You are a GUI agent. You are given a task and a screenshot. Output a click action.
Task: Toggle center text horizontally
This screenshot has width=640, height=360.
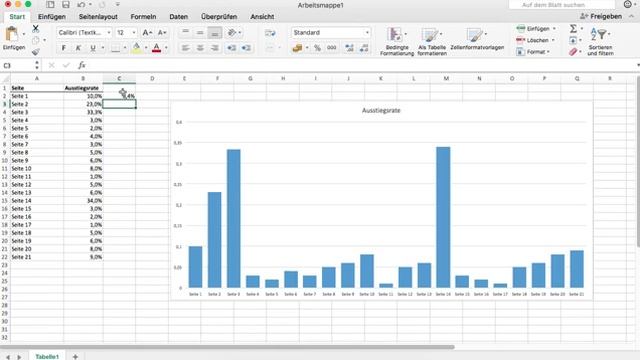200,48
